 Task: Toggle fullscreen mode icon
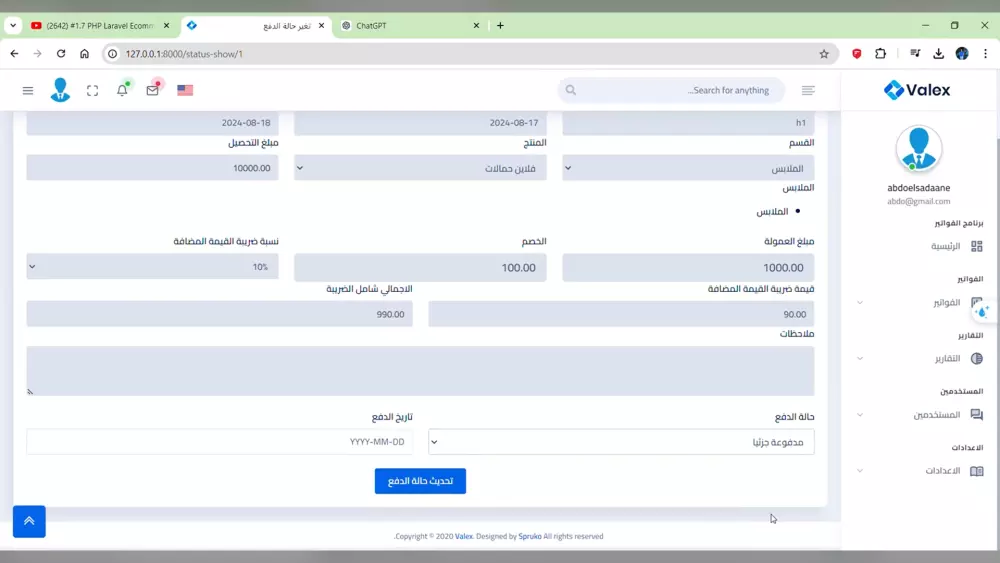click(x=92, y=91)
